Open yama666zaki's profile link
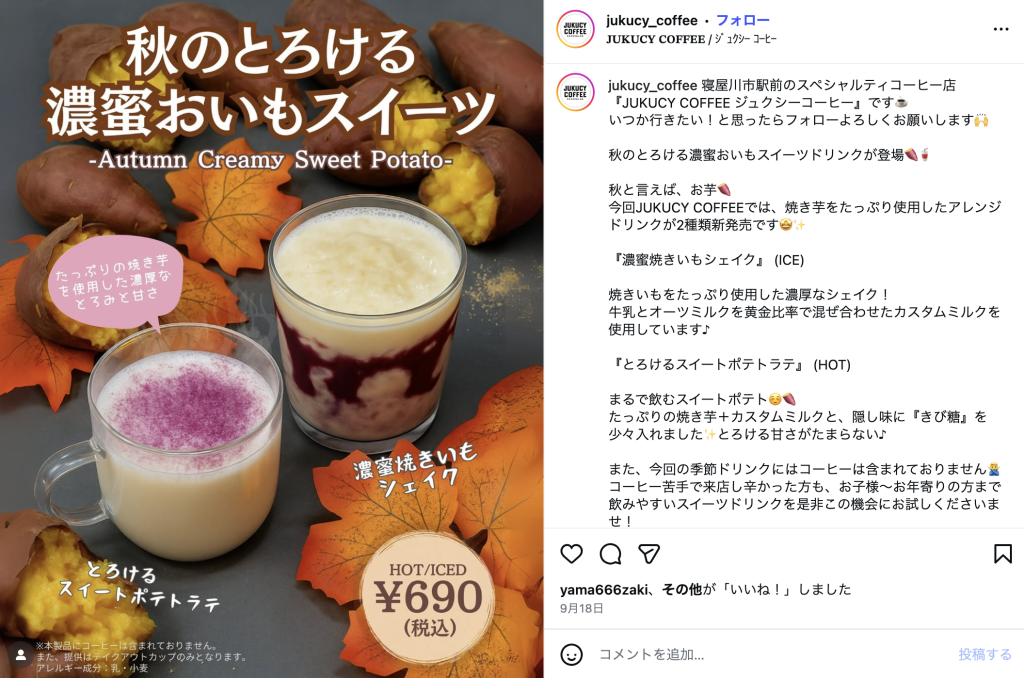1024x678 pixels. (x=603, y=589)
